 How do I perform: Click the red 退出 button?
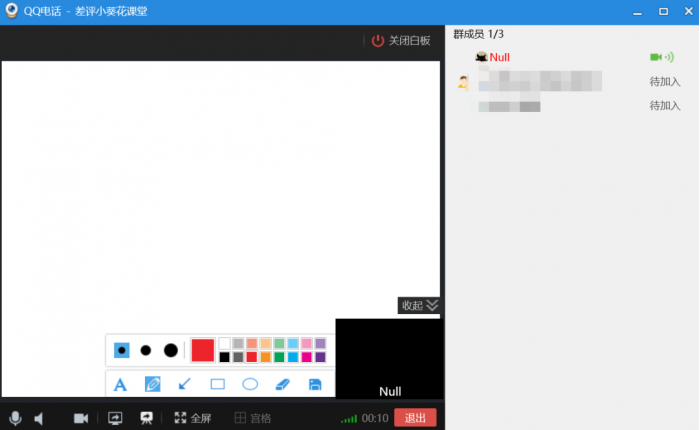pyautogui.click(x=415, y=418)
